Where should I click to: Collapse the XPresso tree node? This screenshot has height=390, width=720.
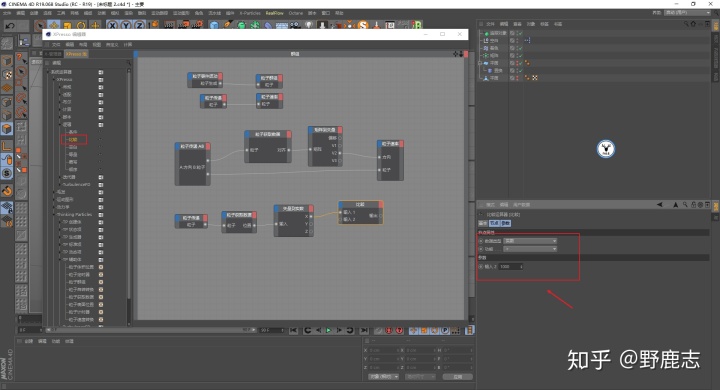point(54,79)
